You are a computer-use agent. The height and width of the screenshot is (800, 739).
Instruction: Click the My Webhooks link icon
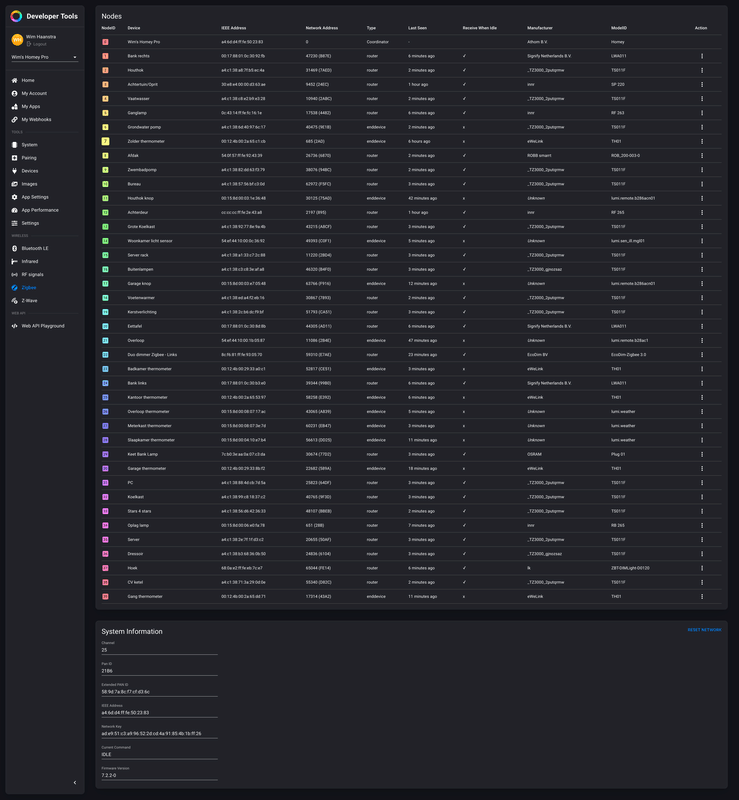(14, 119)
